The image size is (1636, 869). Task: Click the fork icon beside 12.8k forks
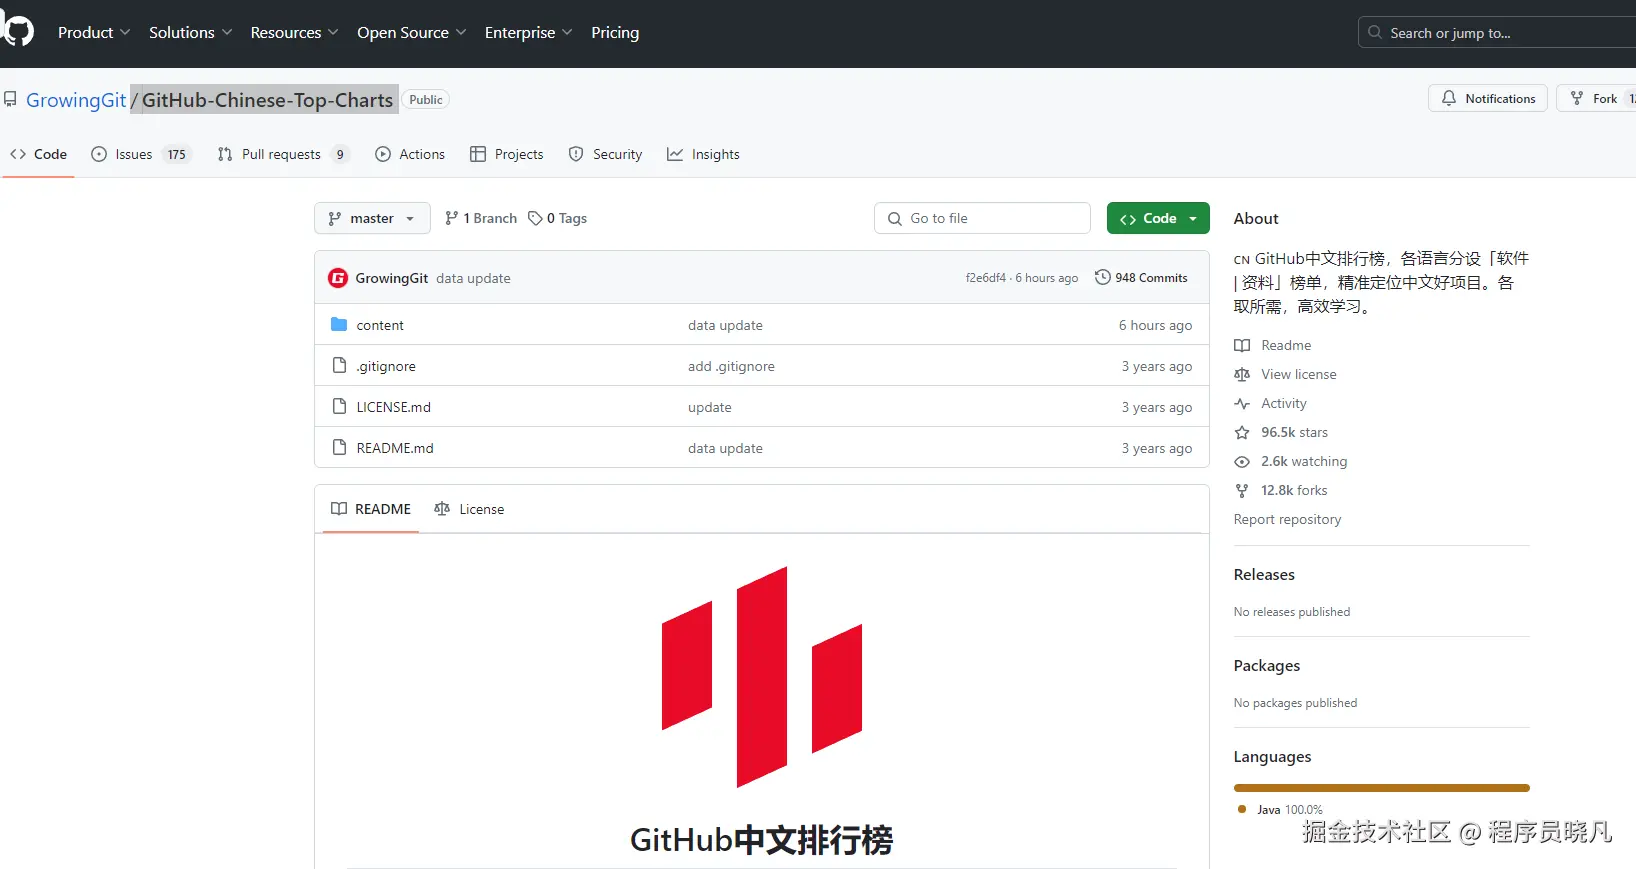tap(1242, 490)
